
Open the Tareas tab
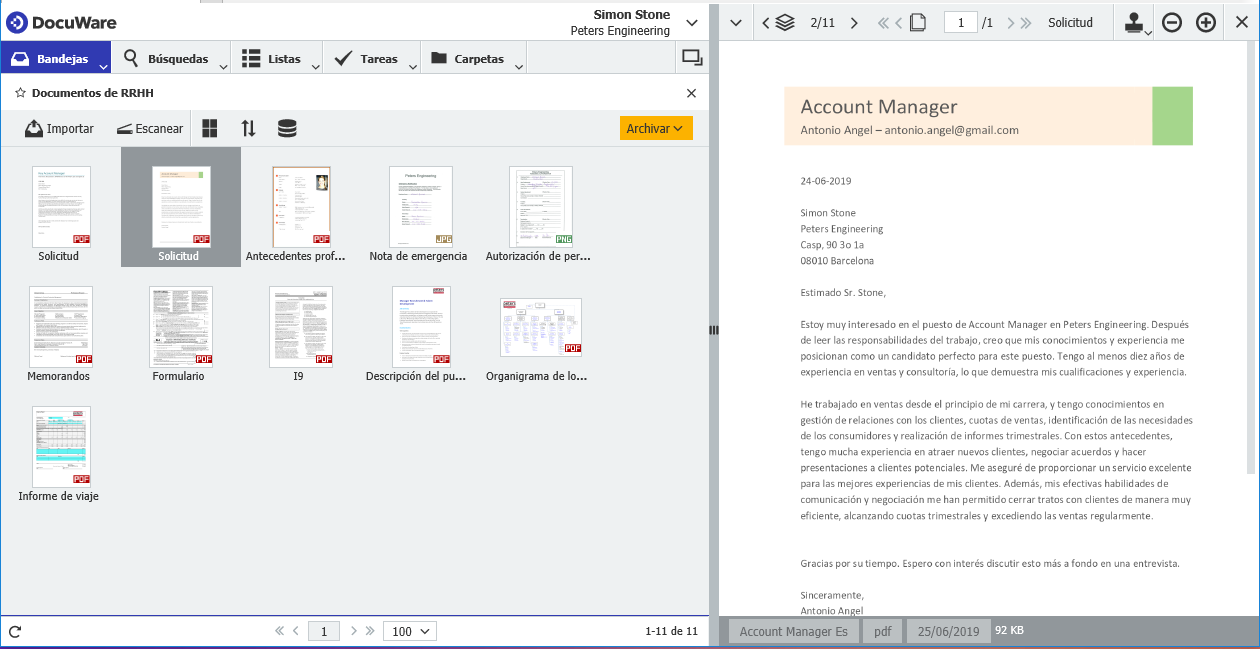[371, 57]
